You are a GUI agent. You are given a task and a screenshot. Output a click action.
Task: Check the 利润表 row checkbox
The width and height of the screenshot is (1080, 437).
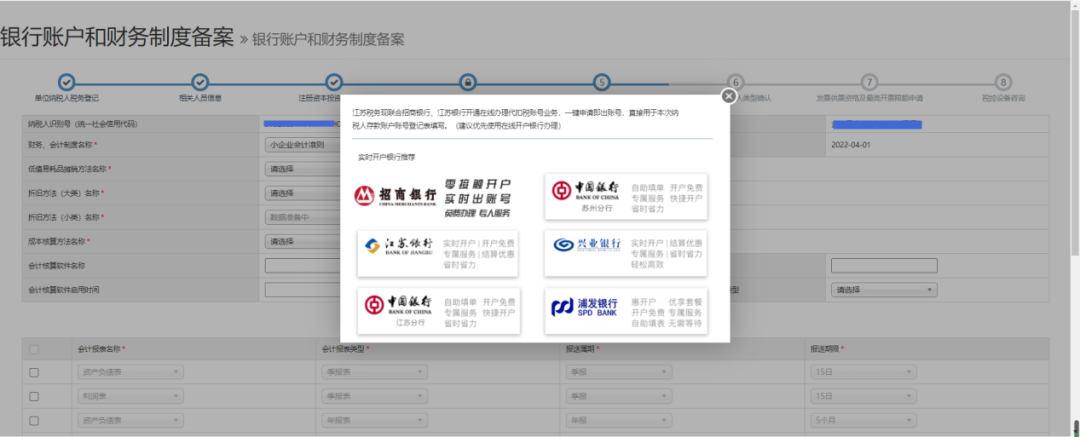34,396
